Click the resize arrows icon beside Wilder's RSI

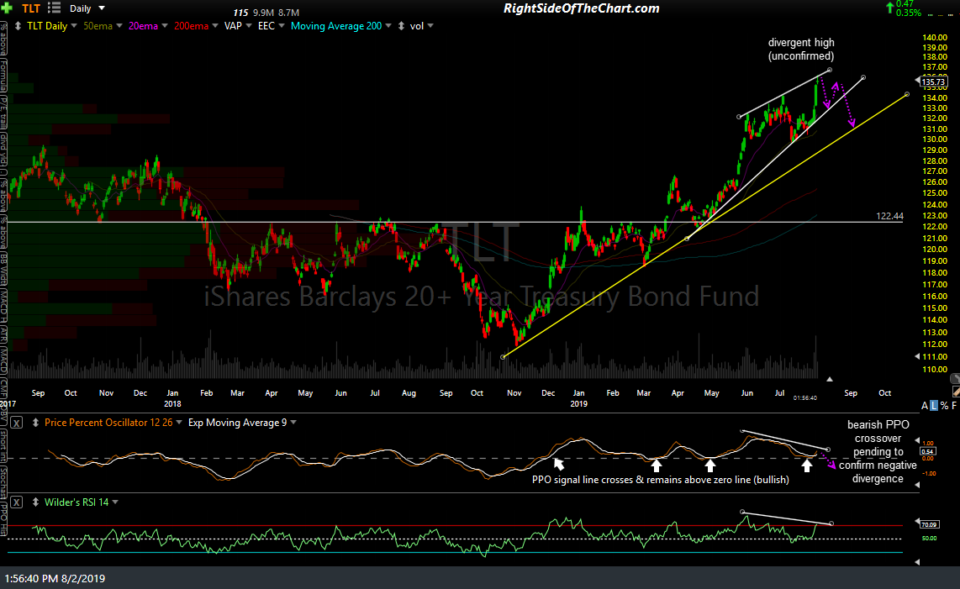(x=36, y=502)
